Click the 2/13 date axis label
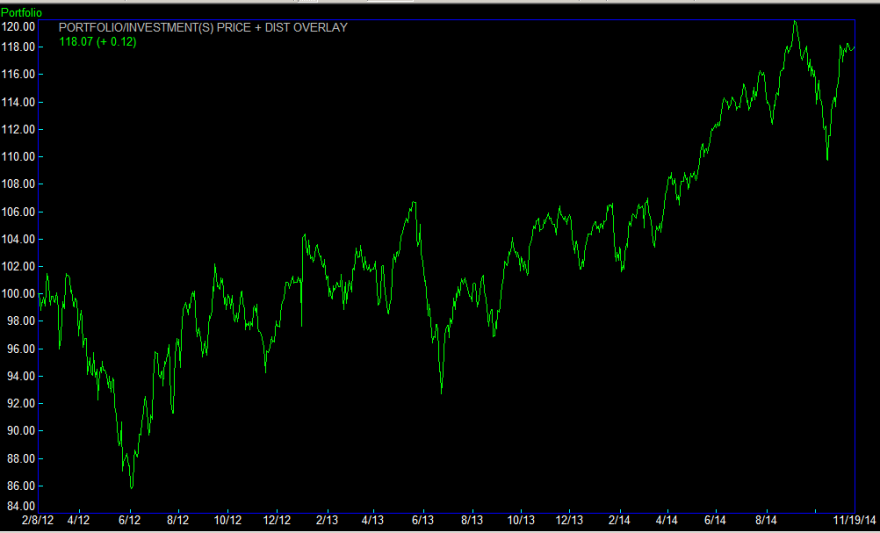 (327, 521)
